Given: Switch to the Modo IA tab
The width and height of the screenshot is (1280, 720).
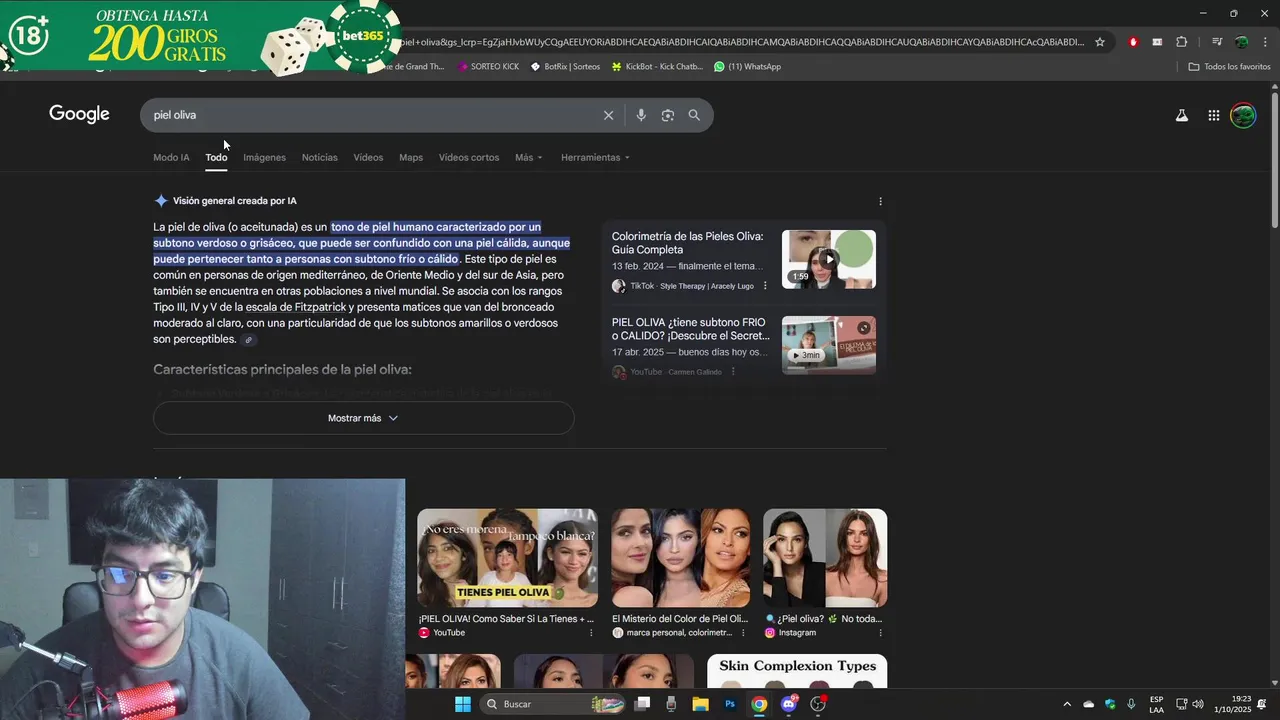Looking at the screenshot, I should coord(171,158).
